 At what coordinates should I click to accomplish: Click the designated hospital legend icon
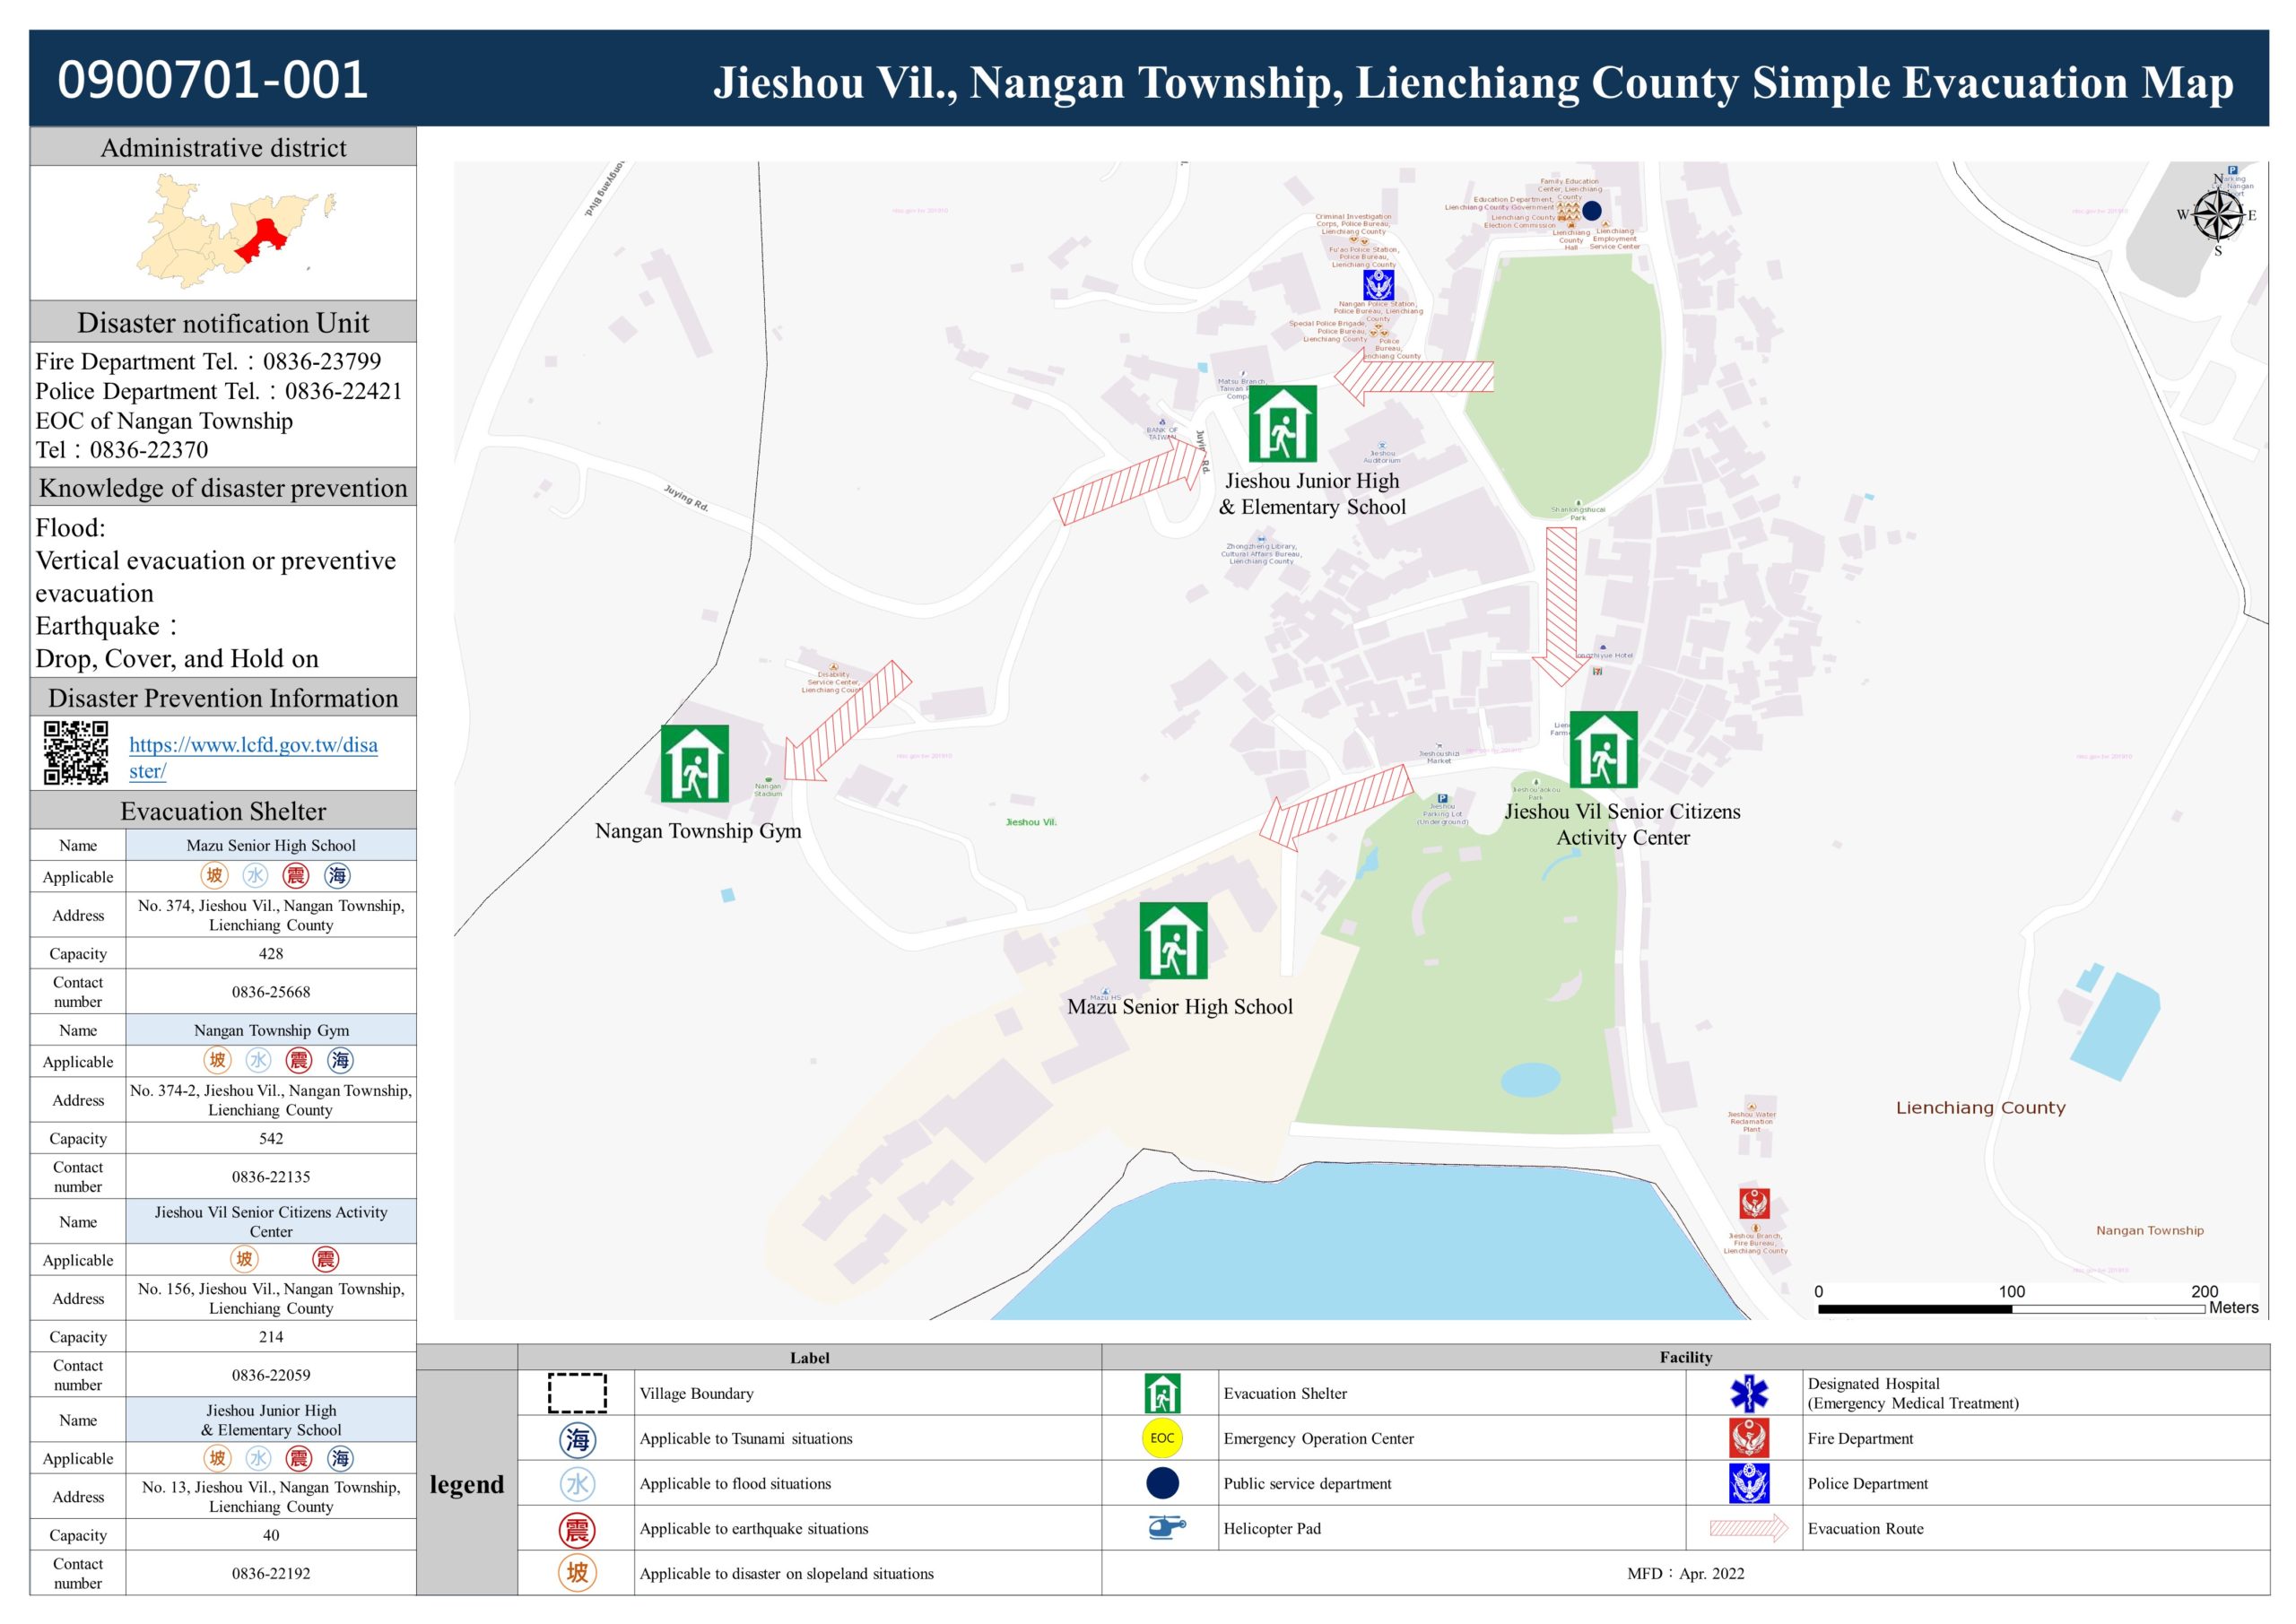(x=1748, y=1393)
